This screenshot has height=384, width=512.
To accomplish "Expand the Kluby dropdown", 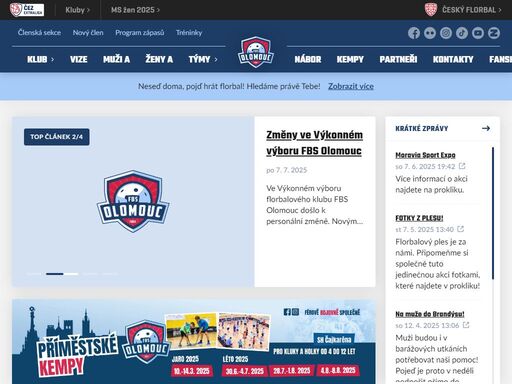I will coord(77,10).
